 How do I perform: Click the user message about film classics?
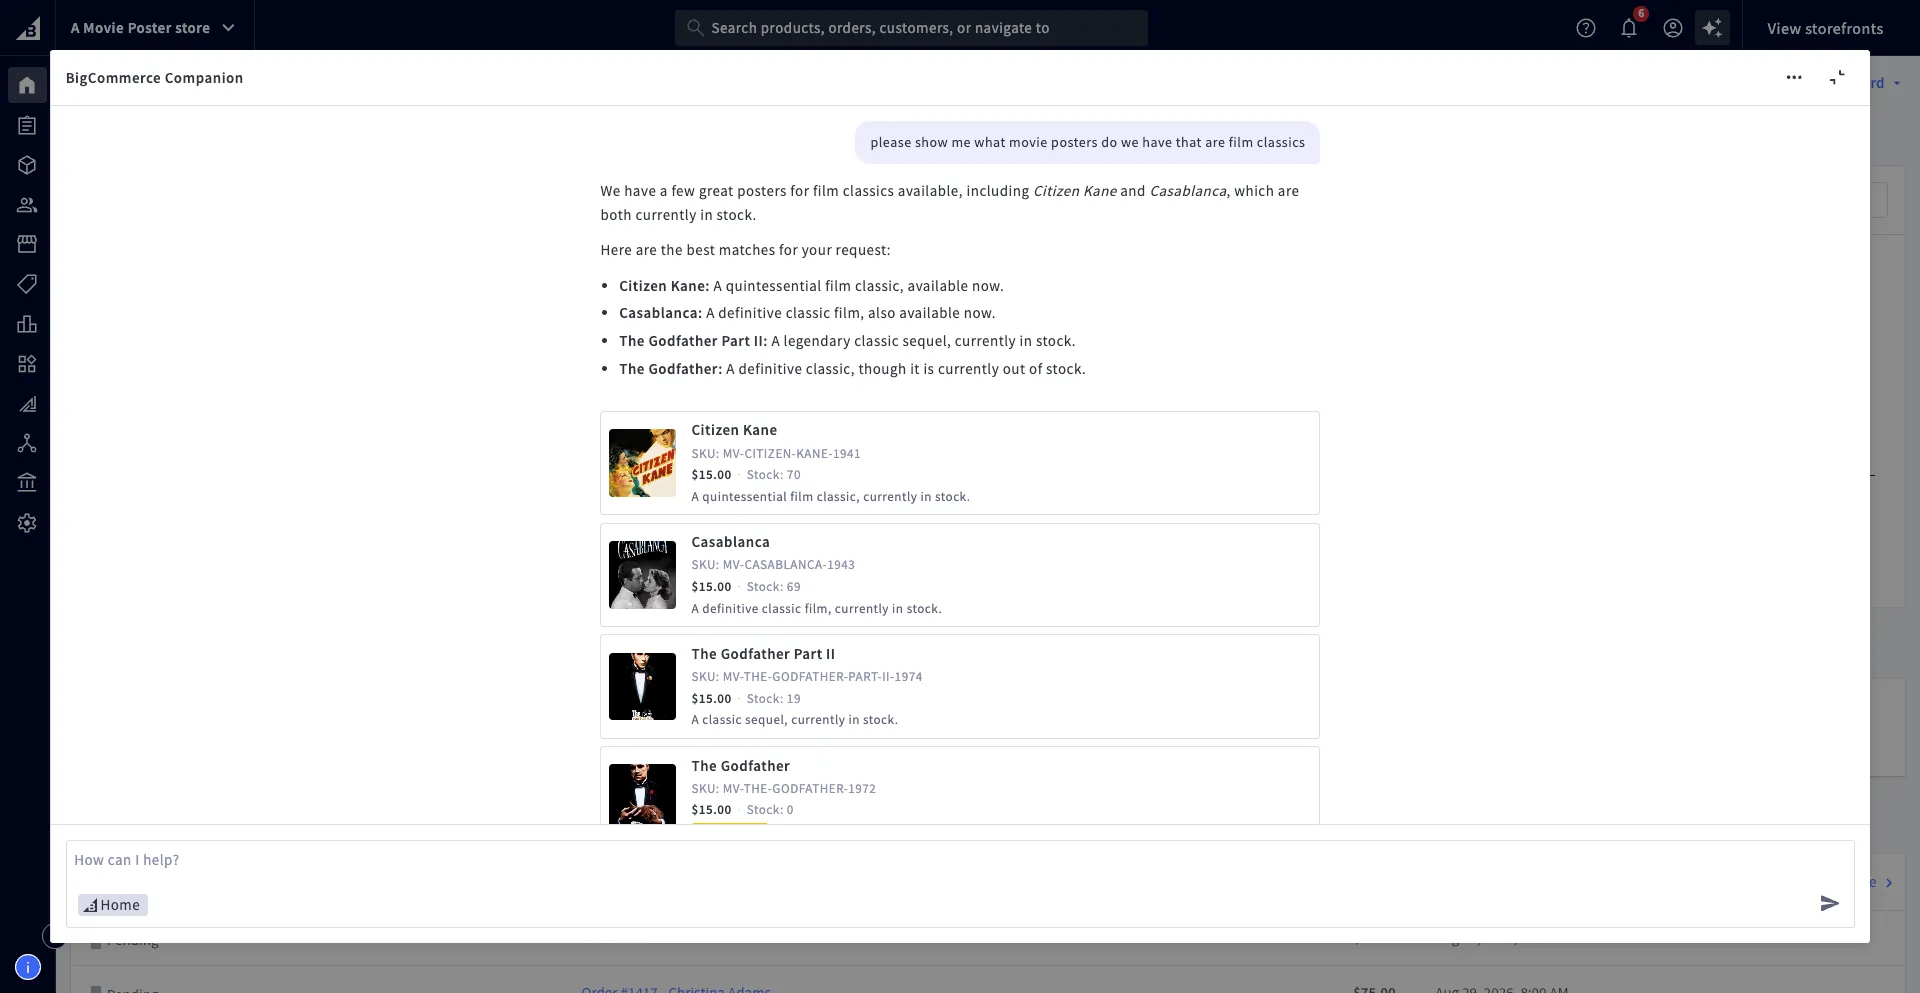pyautogui.click(x=1087, y=143)
